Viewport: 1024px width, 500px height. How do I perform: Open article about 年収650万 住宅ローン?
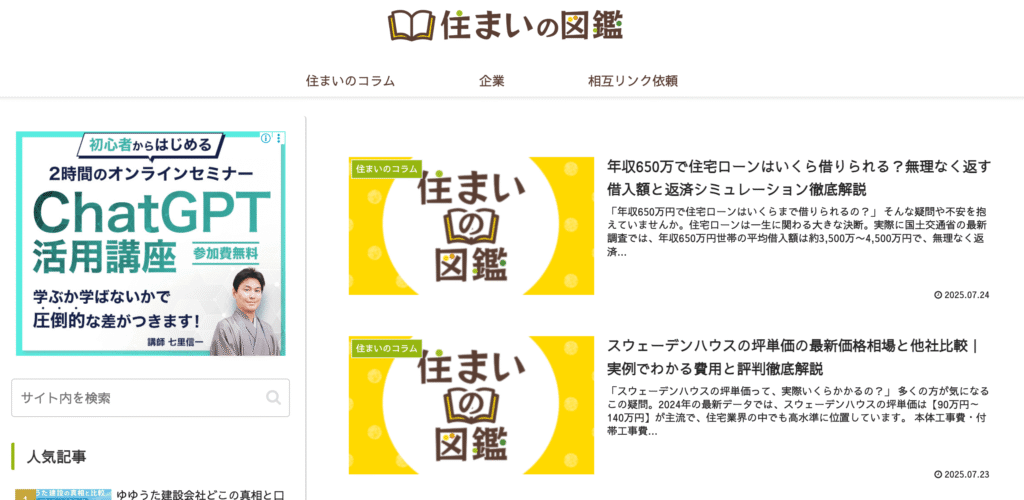click(x=799, y=178)
